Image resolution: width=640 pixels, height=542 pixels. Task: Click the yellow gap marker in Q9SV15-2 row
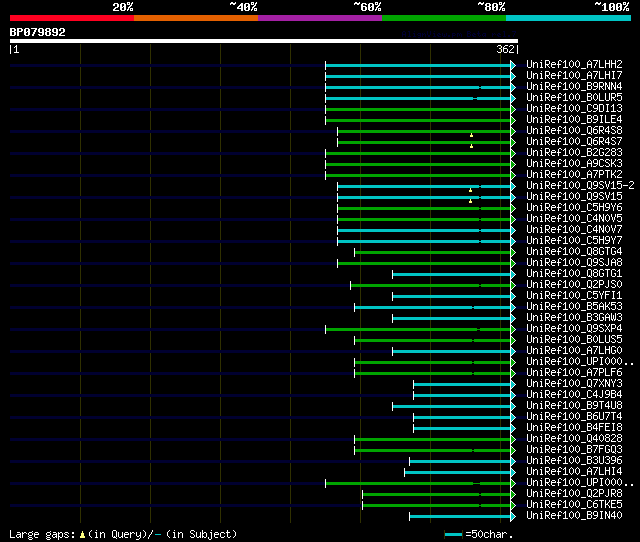tap(471, 190)
